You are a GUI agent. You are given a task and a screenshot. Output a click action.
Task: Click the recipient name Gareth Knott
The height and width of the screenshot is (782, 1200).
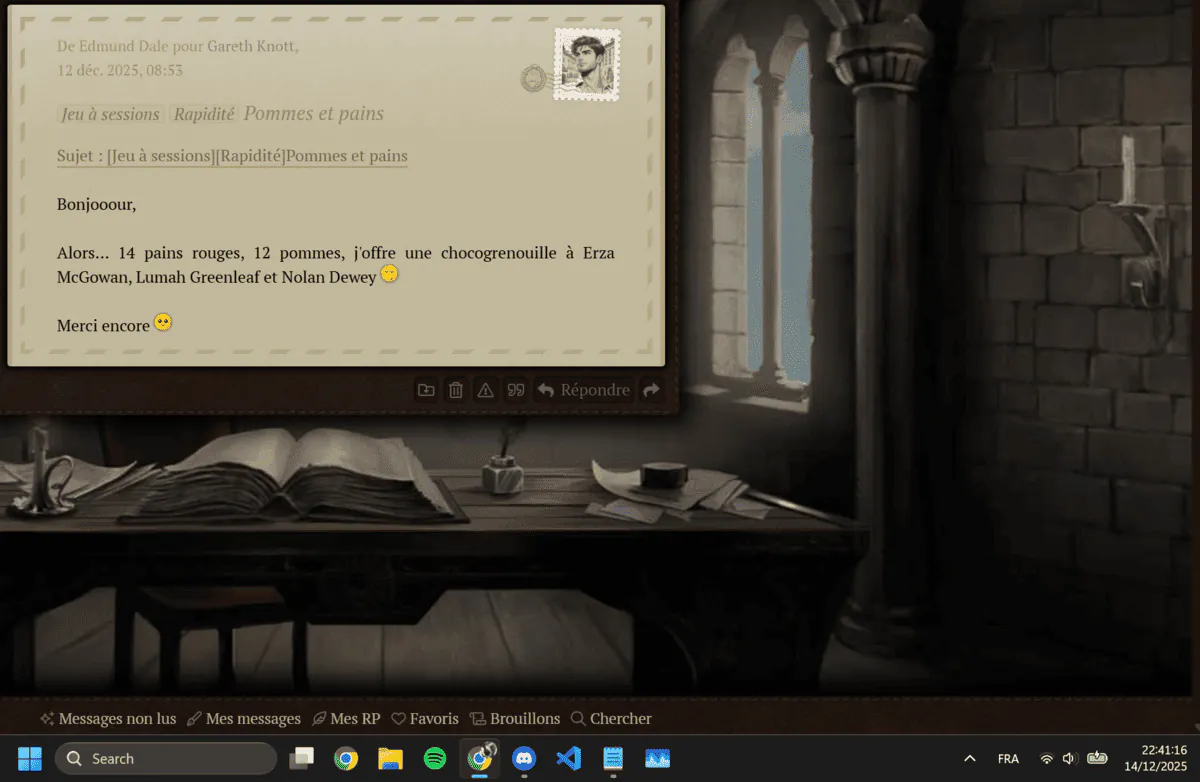pyautogui.click(x=250, y=46)
